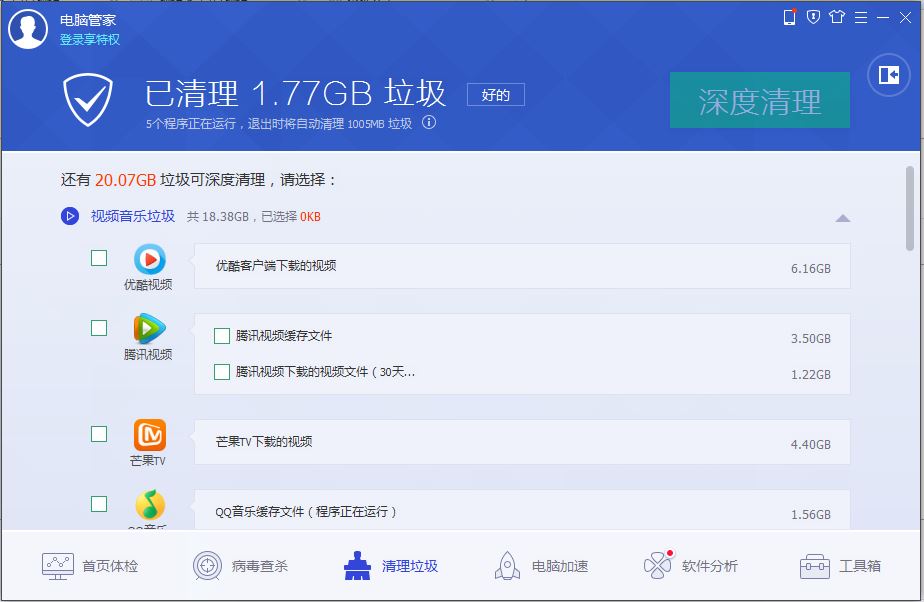Click the large shield checkmark icon
The height and width of the screenshot is (602, 924).
[88, 100]
